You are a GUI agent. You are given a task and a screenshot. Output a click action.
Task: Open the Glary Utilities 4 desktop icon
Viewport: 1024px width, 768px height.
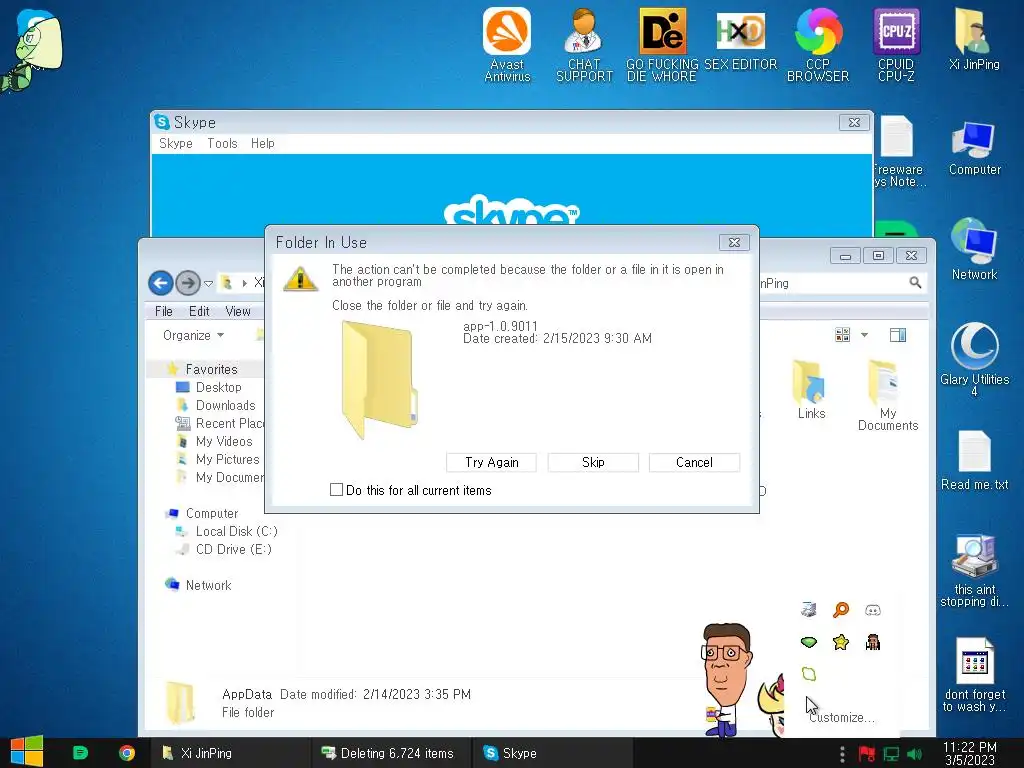pos(974,359)
